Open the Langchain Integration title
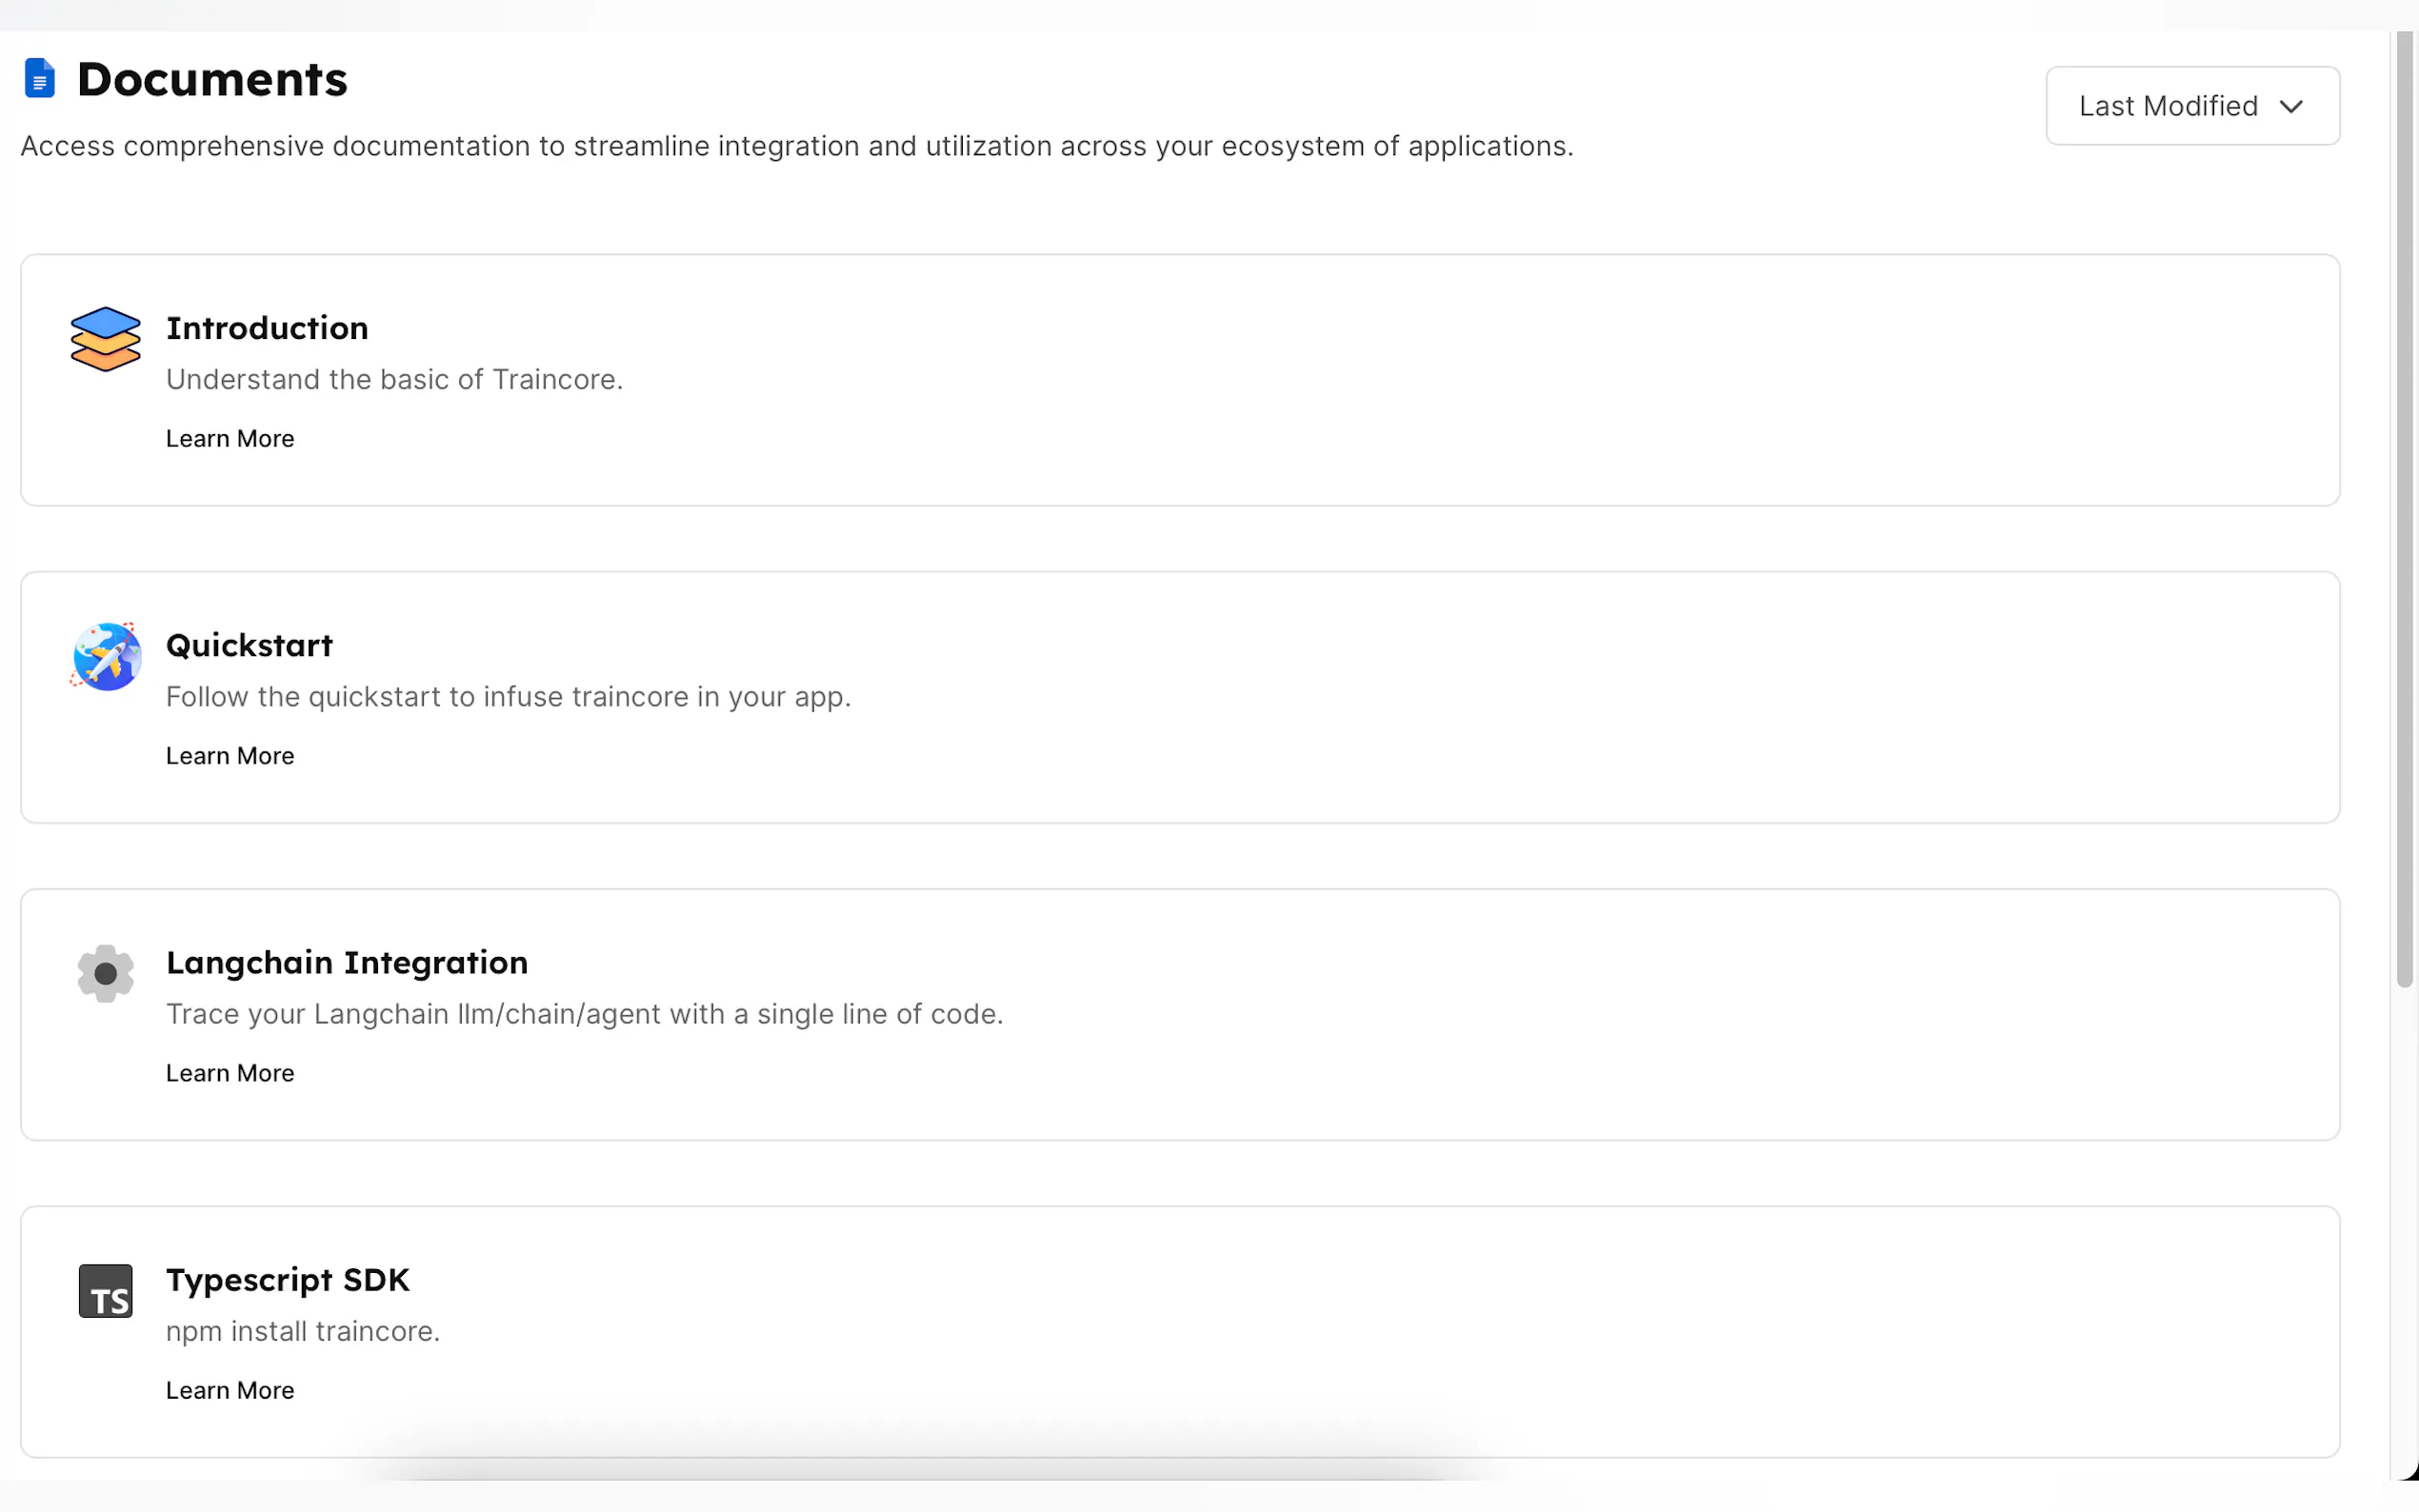The width and height of the screenshot is (2419, 1512). click(x=347, y=962)
